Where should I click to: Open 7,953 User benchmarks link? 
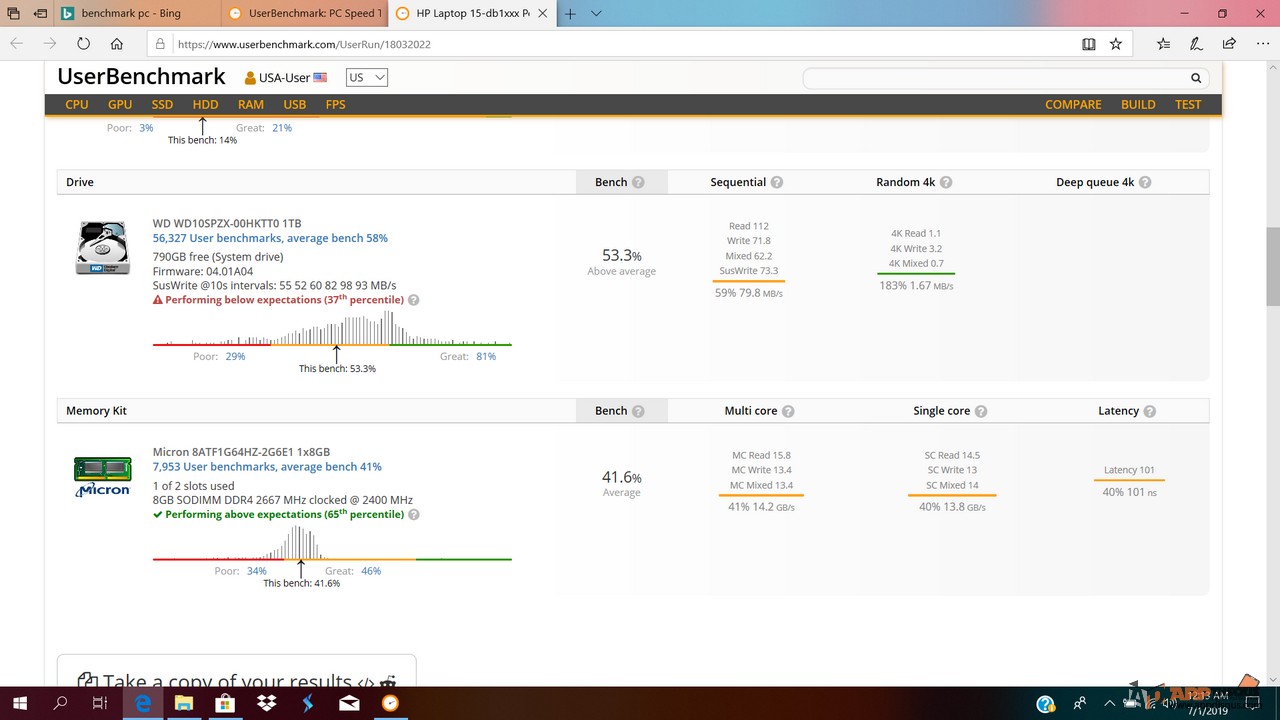point(267,467)
